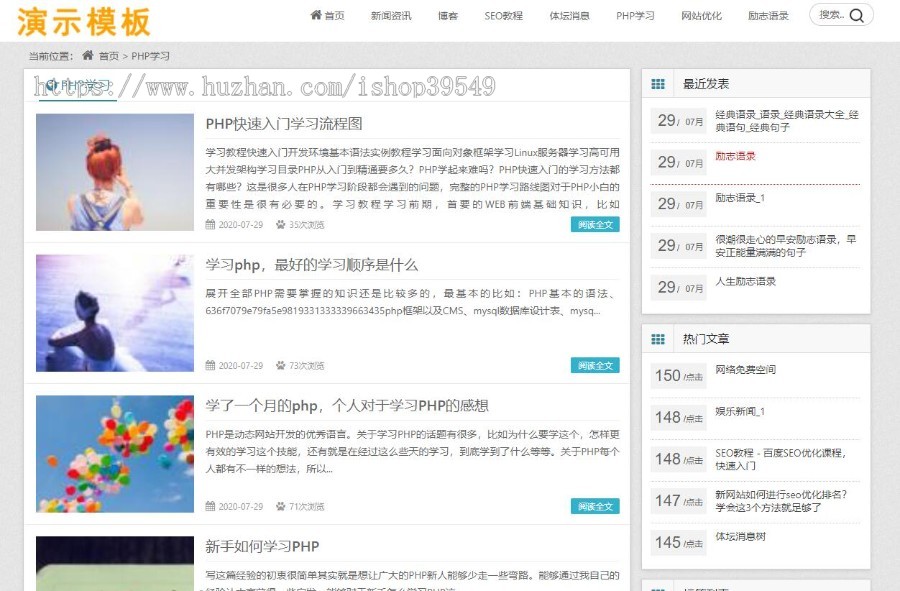Click calendar icon beside 71次浏览 article date
The width and height of the screenshot is (900, 591).
point(210,507)
